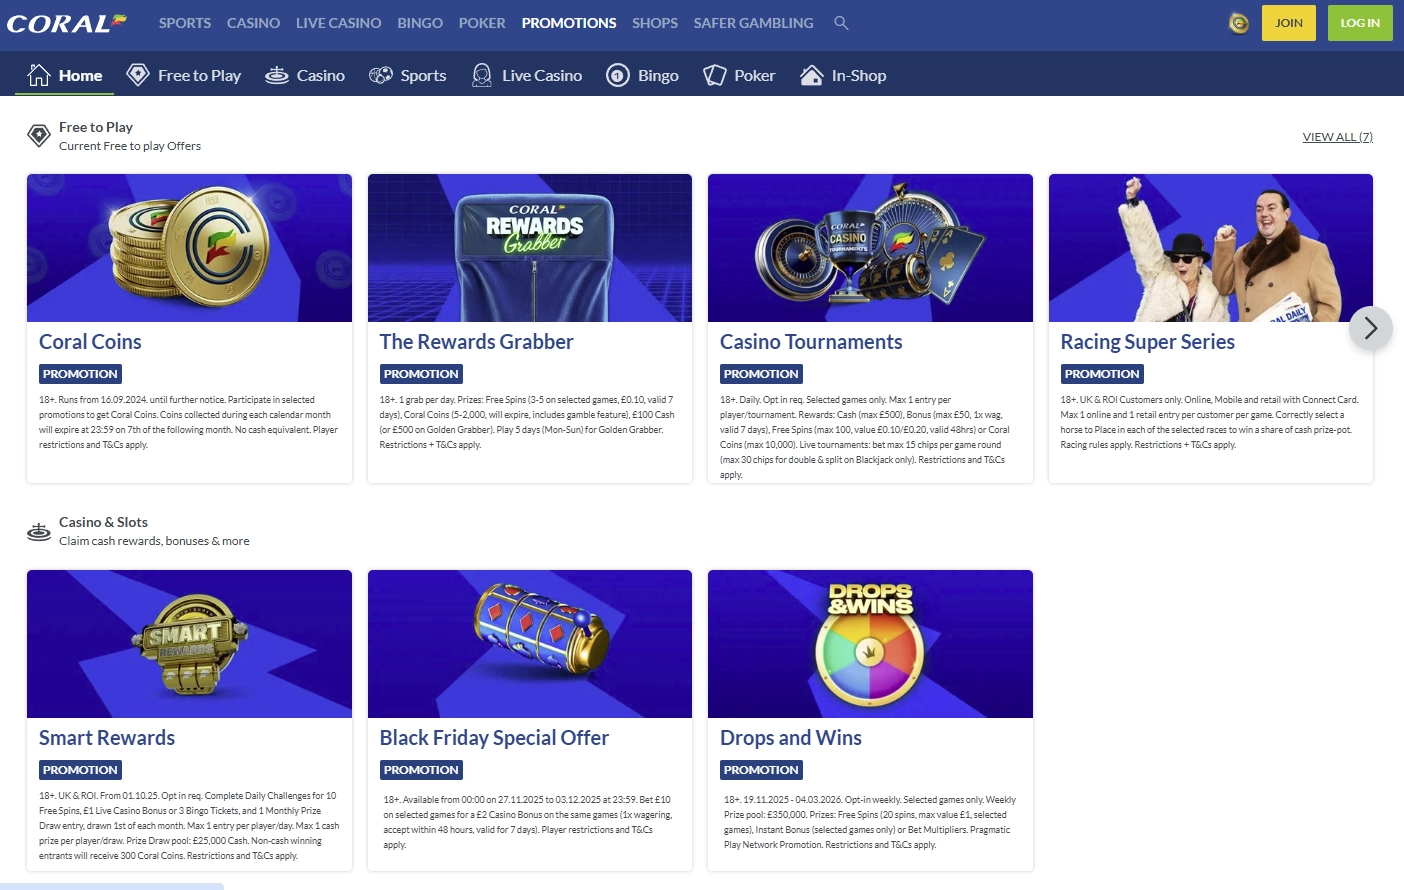The image size is (1404, 890).
Task: Open the VIEW ALL (7) link
Action: (1337, 136)
